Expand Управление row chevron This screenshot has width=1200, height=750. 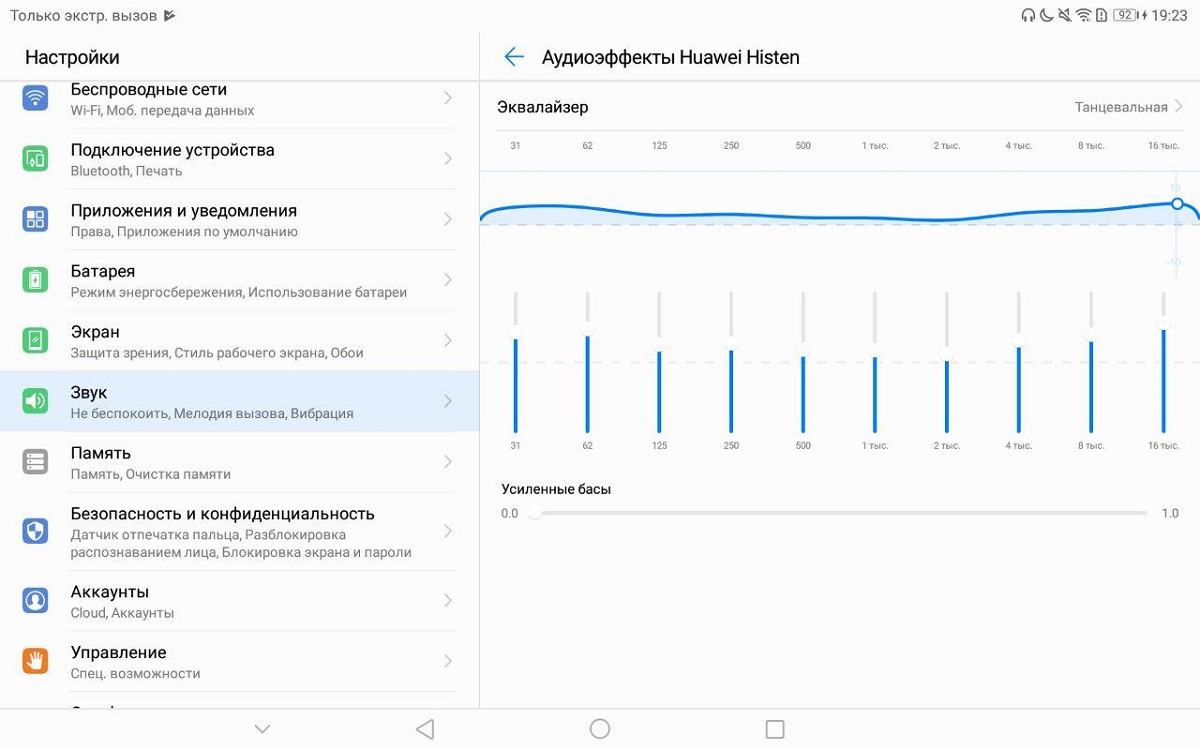(447, 661)
